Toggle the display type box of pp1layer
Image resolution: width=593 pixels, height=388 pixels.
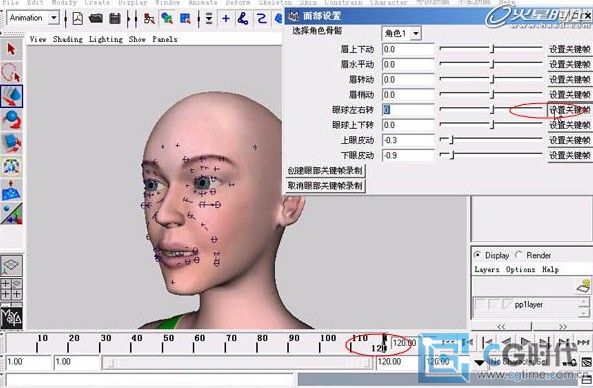click(x=494, y=304)
